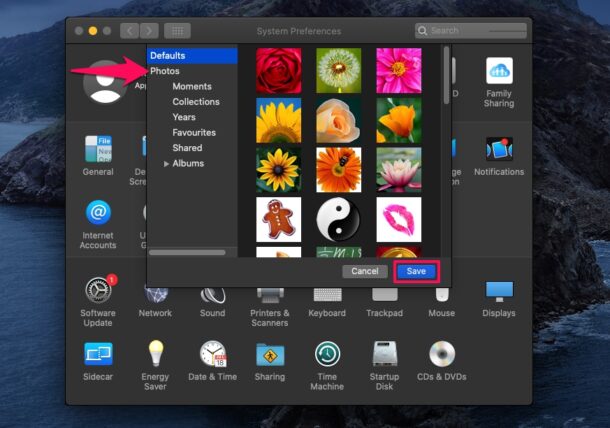Choose the red rose picture
Screen dimensions: 610x428
279,71
